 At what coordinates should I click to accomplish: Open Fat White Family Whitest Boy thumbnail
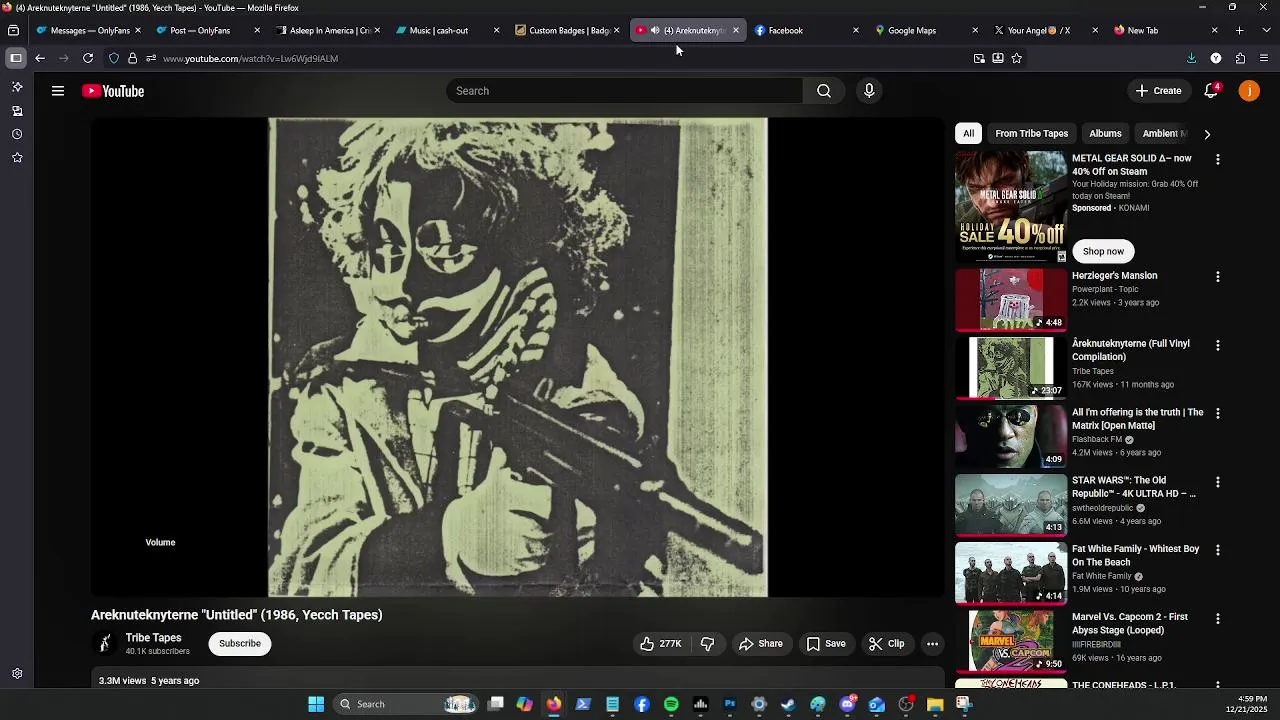click(1011, 573)
